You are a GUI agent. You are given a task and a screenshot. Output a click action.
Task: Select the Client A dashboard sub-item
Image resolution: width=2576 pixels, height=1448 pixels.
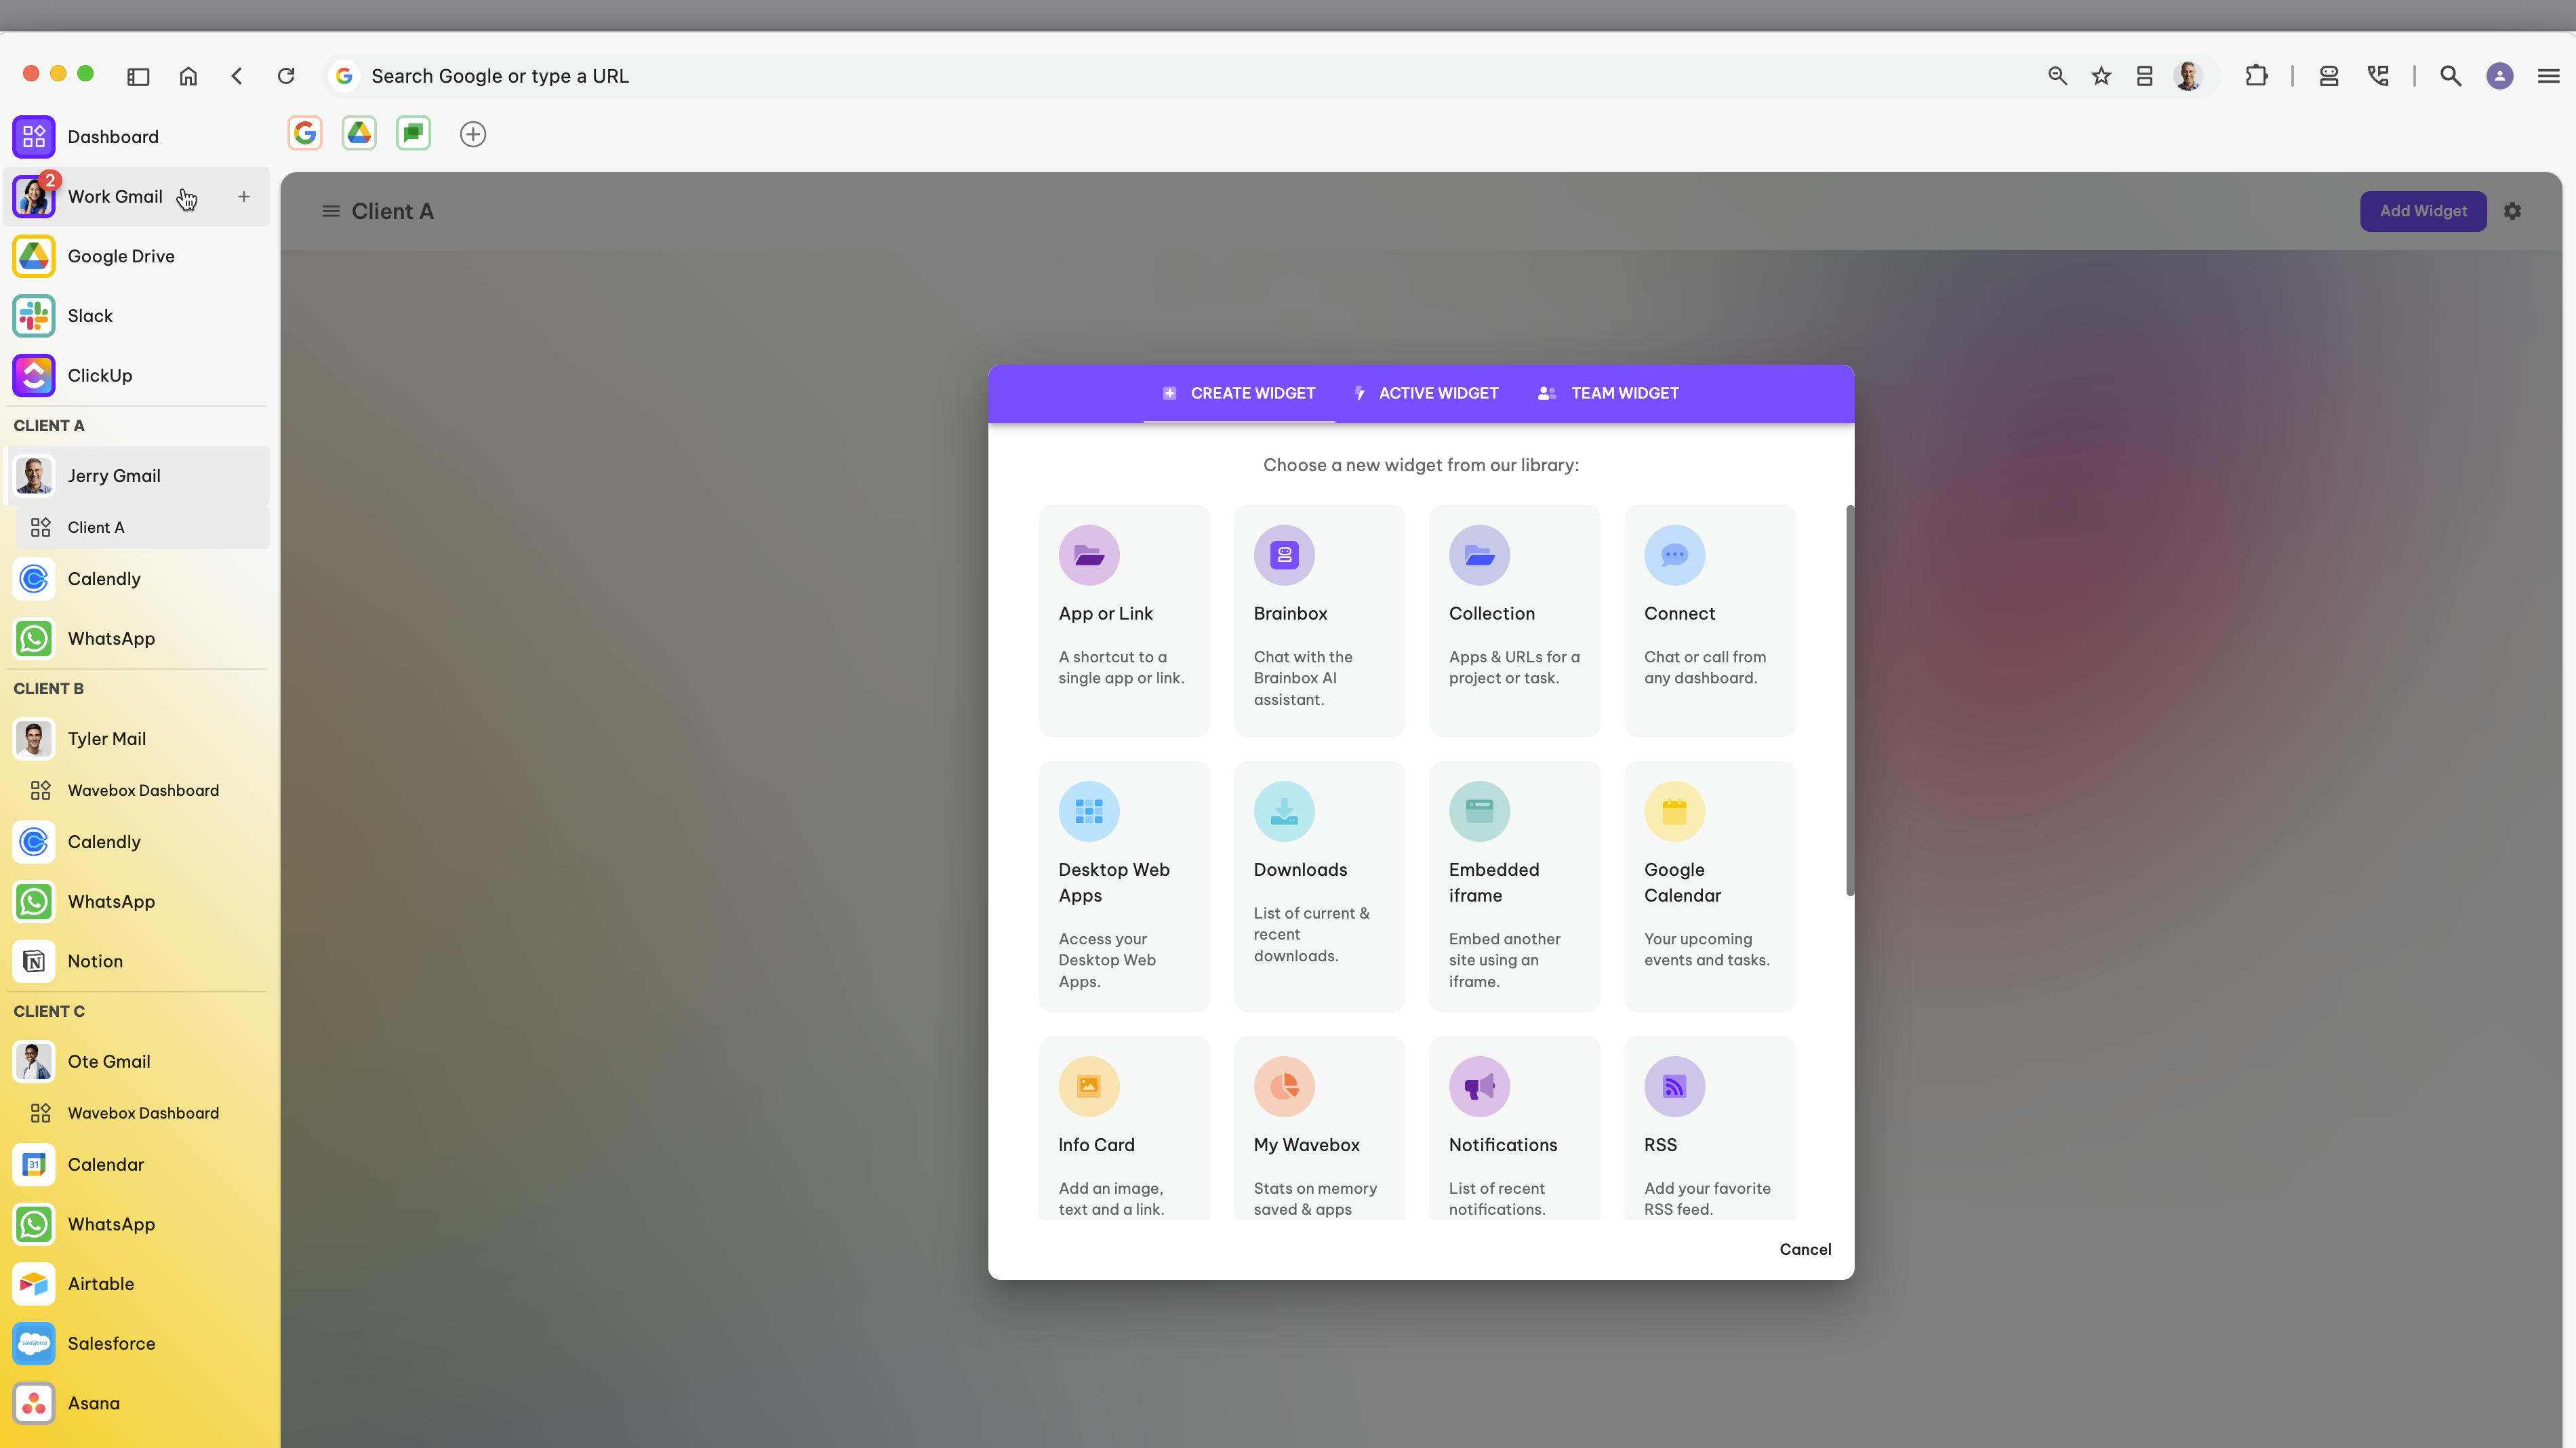tap(142, 527)
